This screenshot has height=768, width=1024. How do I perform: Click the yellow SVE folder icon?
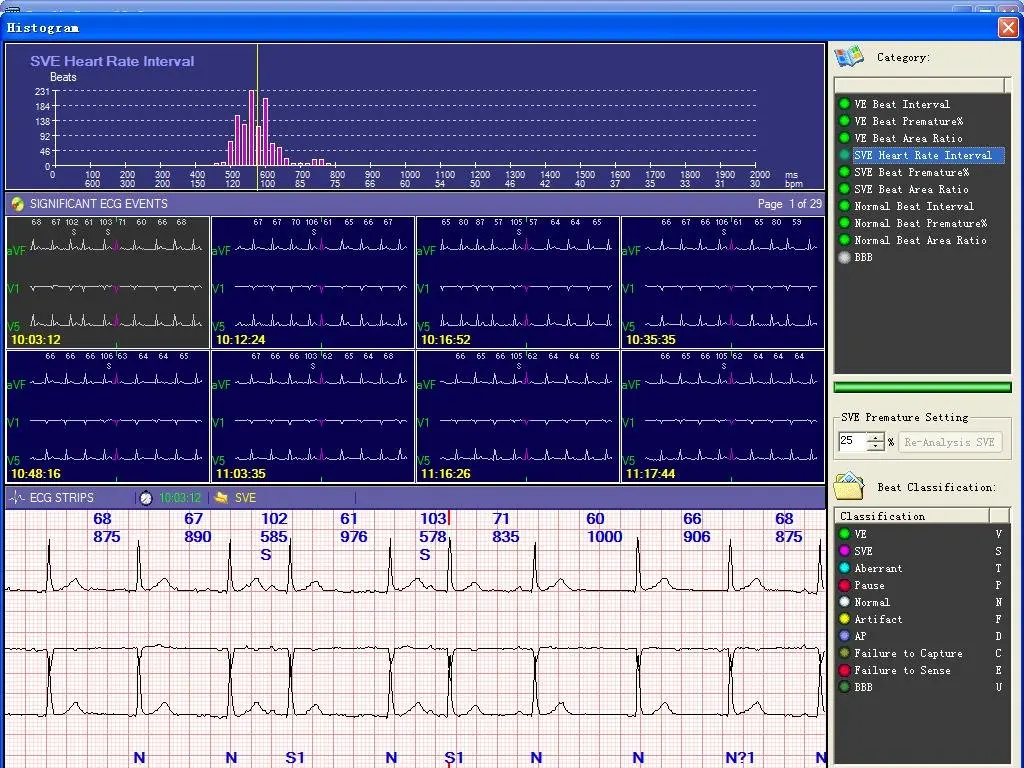tap(221, 497)
